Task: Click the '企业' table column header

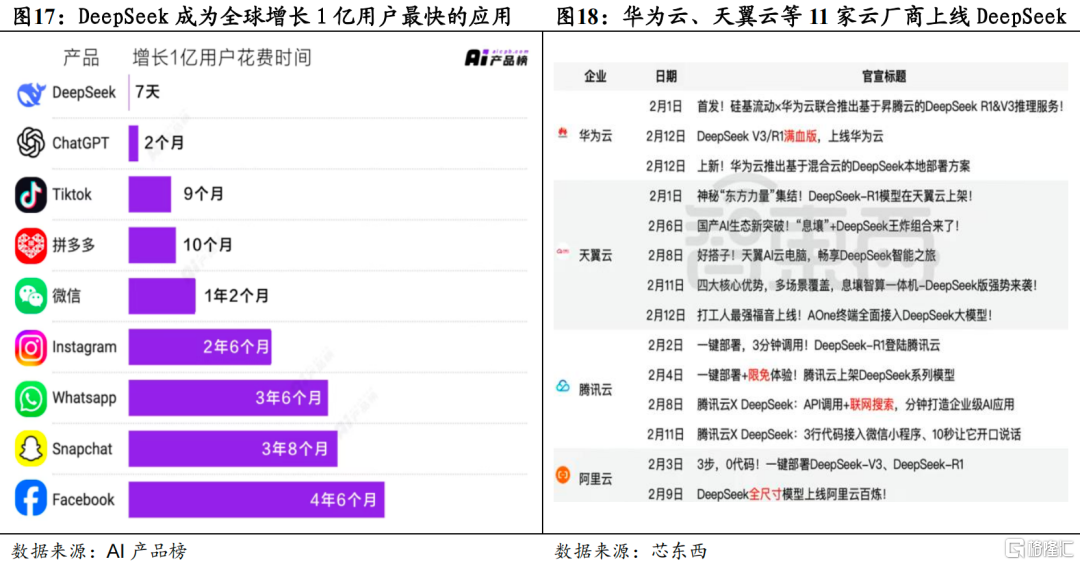Action: tap(595, 76)
